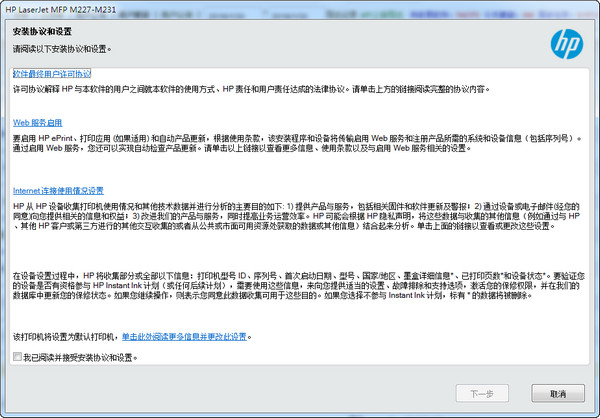The width and height of the screenshot is (600, 418).
Task: Open the Web 服务启用 link
Action: coord(37,121)
